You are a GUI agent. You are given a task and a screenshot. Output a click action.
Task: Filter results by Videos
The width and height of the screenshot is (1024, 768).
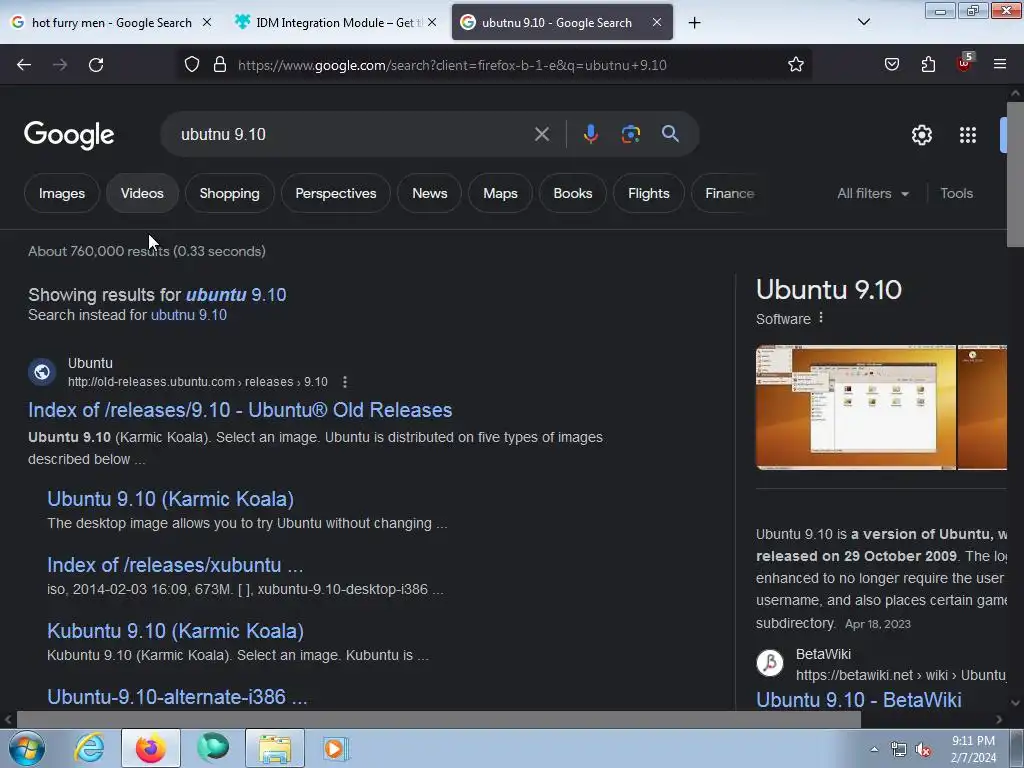coord(142,193)
